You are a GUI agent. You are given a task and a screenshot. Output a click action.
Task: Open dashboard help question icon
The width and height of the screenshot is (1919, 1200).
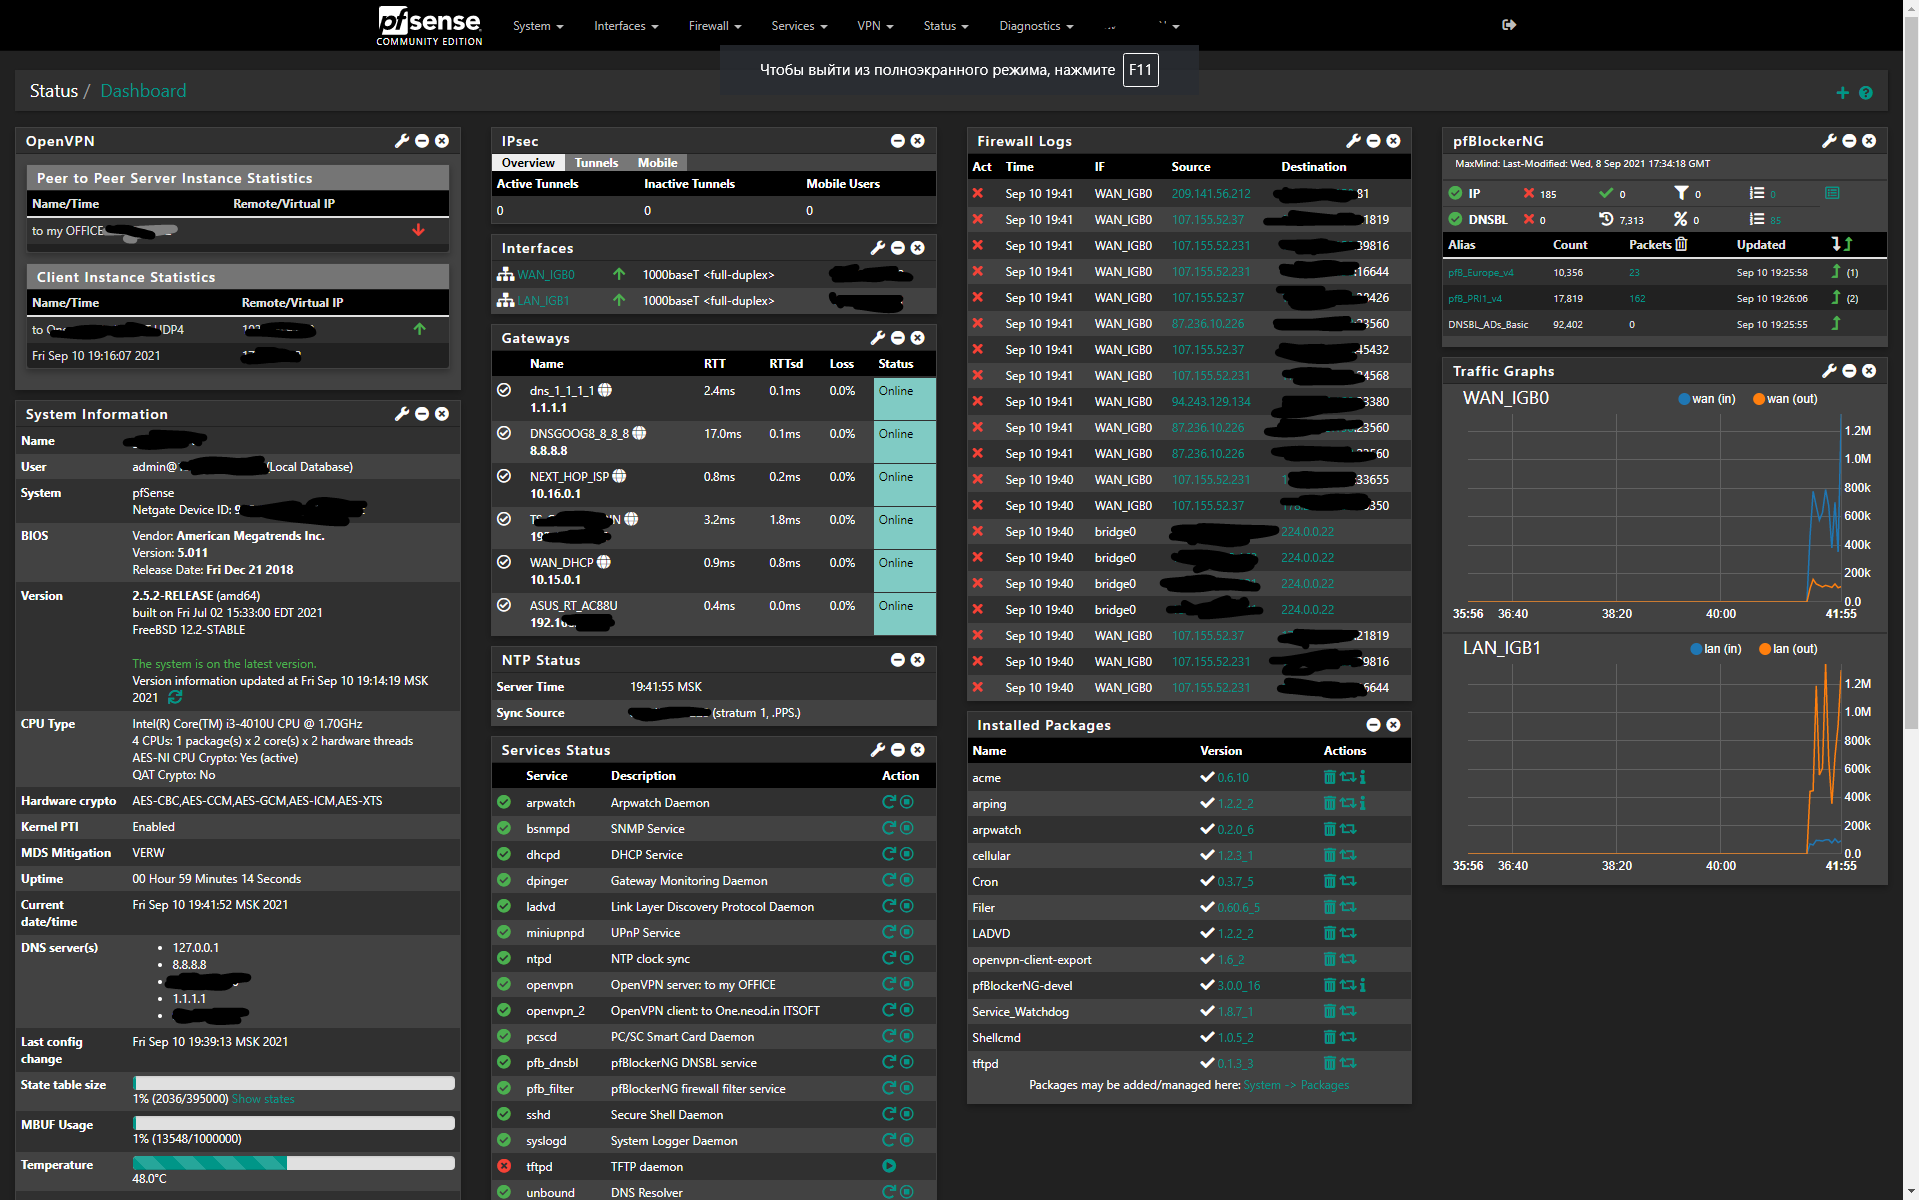pos(1865,93)
